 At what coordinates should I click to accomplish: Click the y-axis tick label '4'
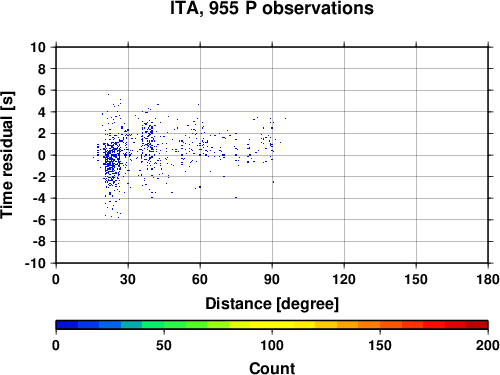coord(42,112)
